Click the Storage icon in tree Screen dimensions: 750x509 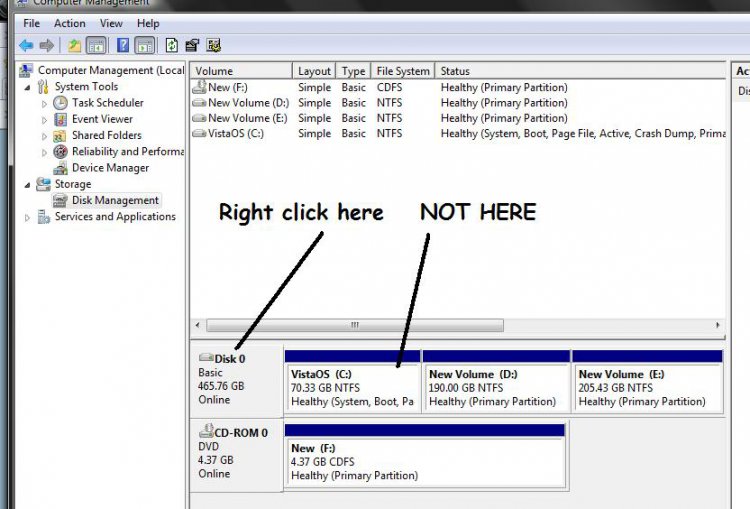[x=43, y=184]
